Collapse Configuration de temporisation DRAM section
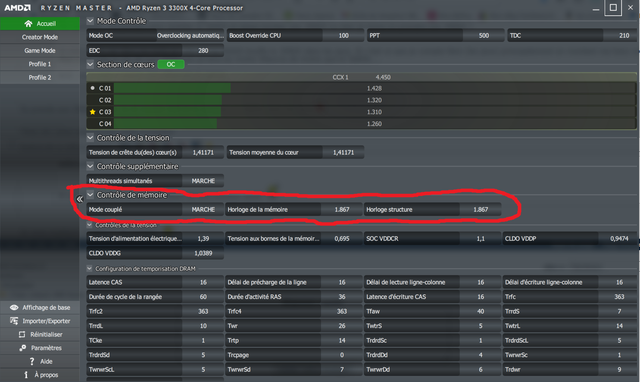 click(x=89, y=269)
